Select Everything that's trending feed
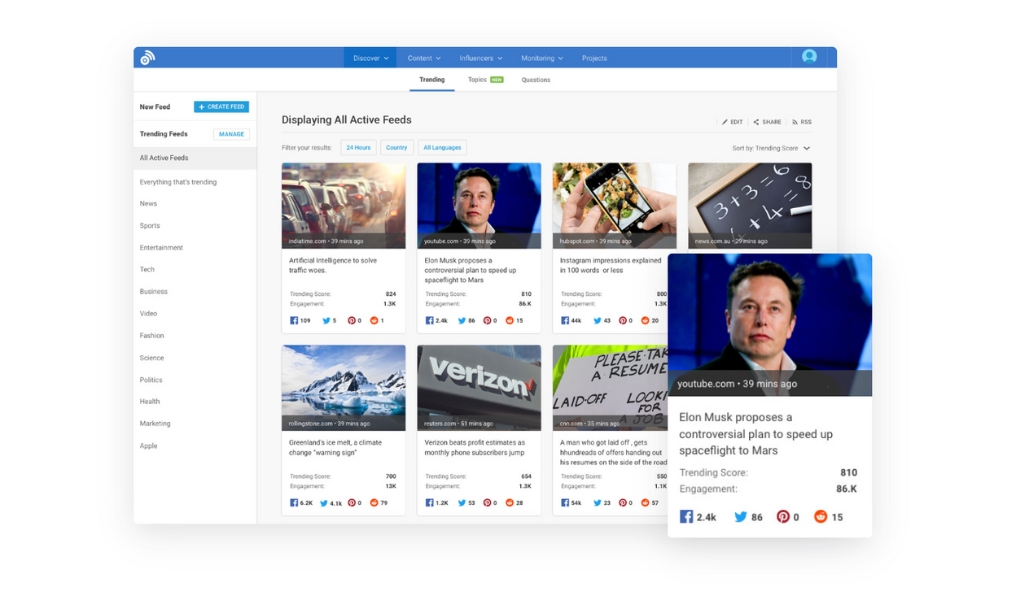This screenshot has width=1024, height=600. tap(178, 182)
